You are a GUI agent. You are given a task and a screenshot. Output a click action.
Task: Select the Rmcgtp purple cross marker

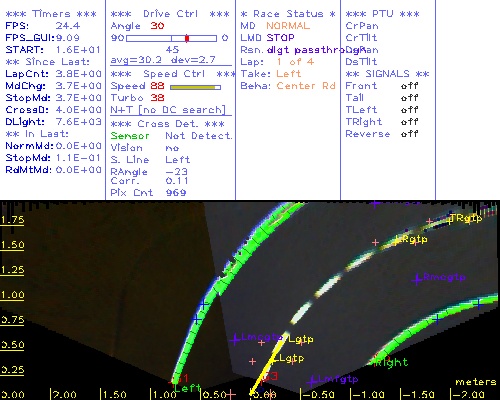click(417, 279)
